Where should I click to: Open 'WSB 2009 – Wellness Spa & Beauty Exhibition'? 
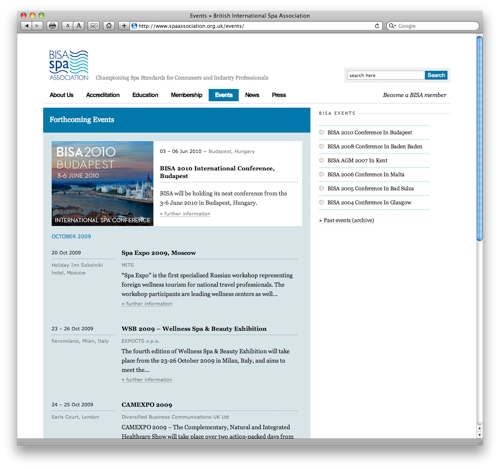194,329
